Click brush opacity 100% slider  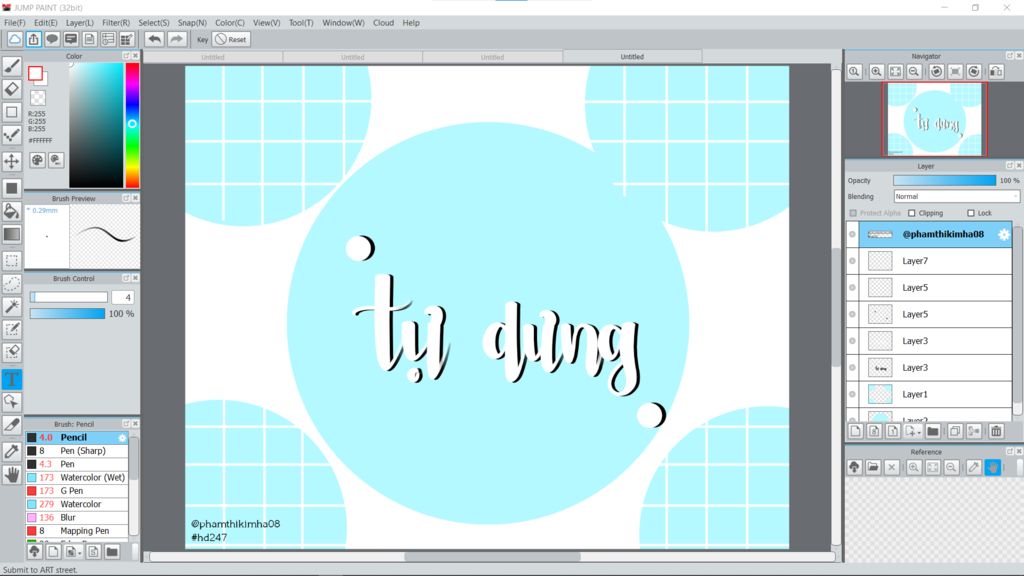coord(67,314)
